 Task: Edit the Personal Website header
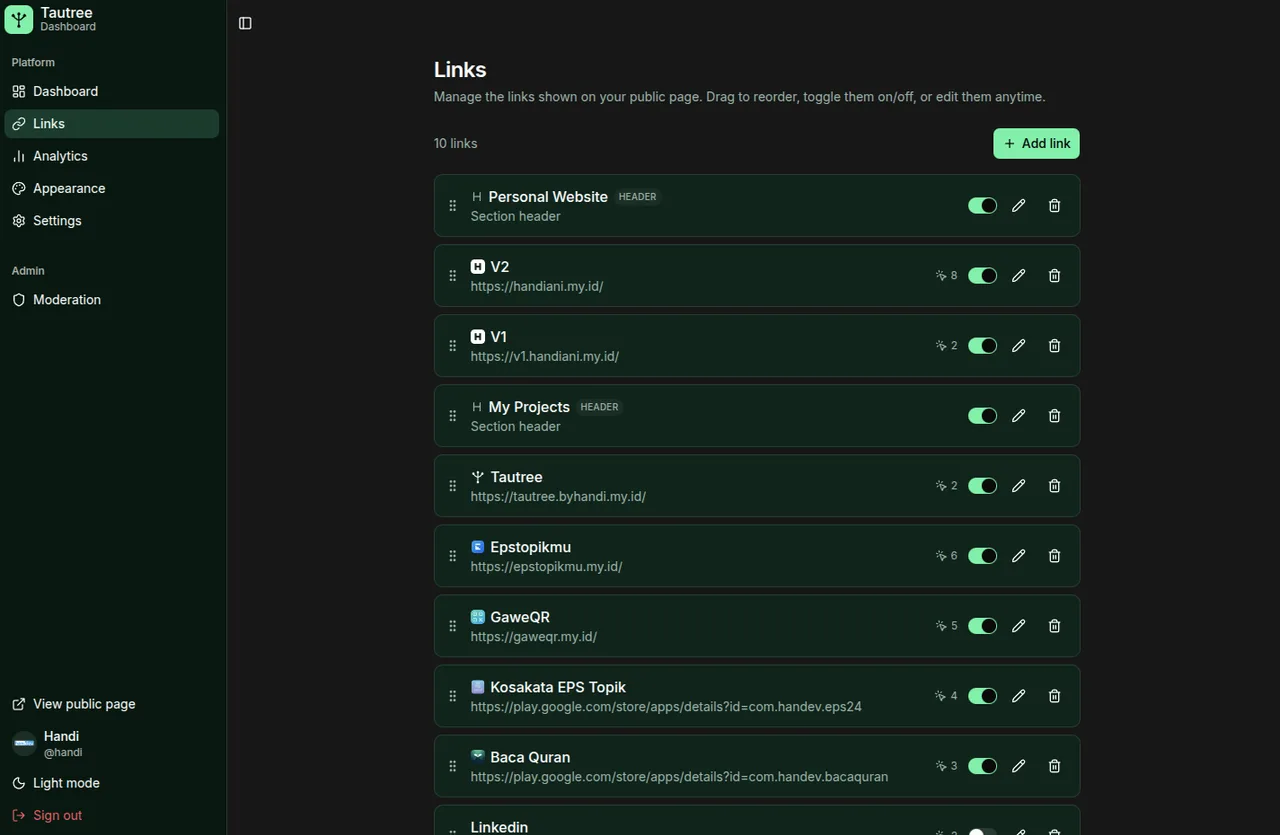pyautogui.click(x=1018, y=206)
